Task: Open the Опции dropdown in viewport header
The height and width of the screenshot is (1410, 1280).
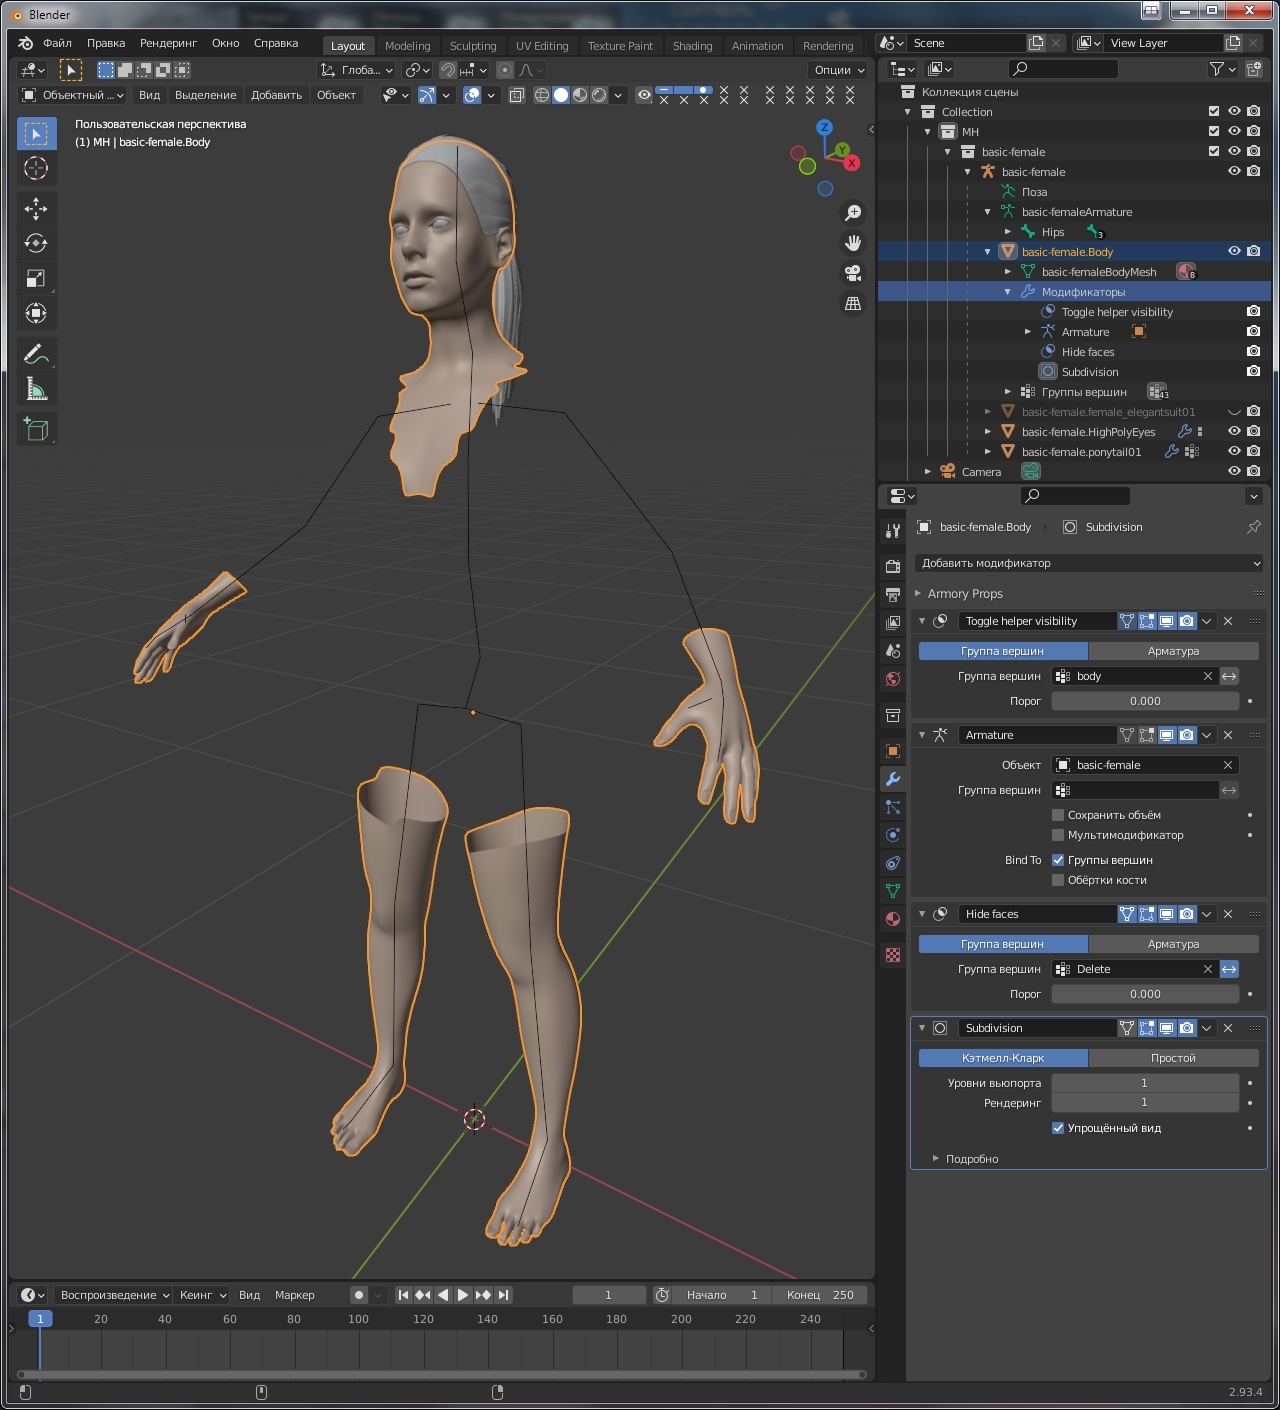Action: tap(839, 70)
